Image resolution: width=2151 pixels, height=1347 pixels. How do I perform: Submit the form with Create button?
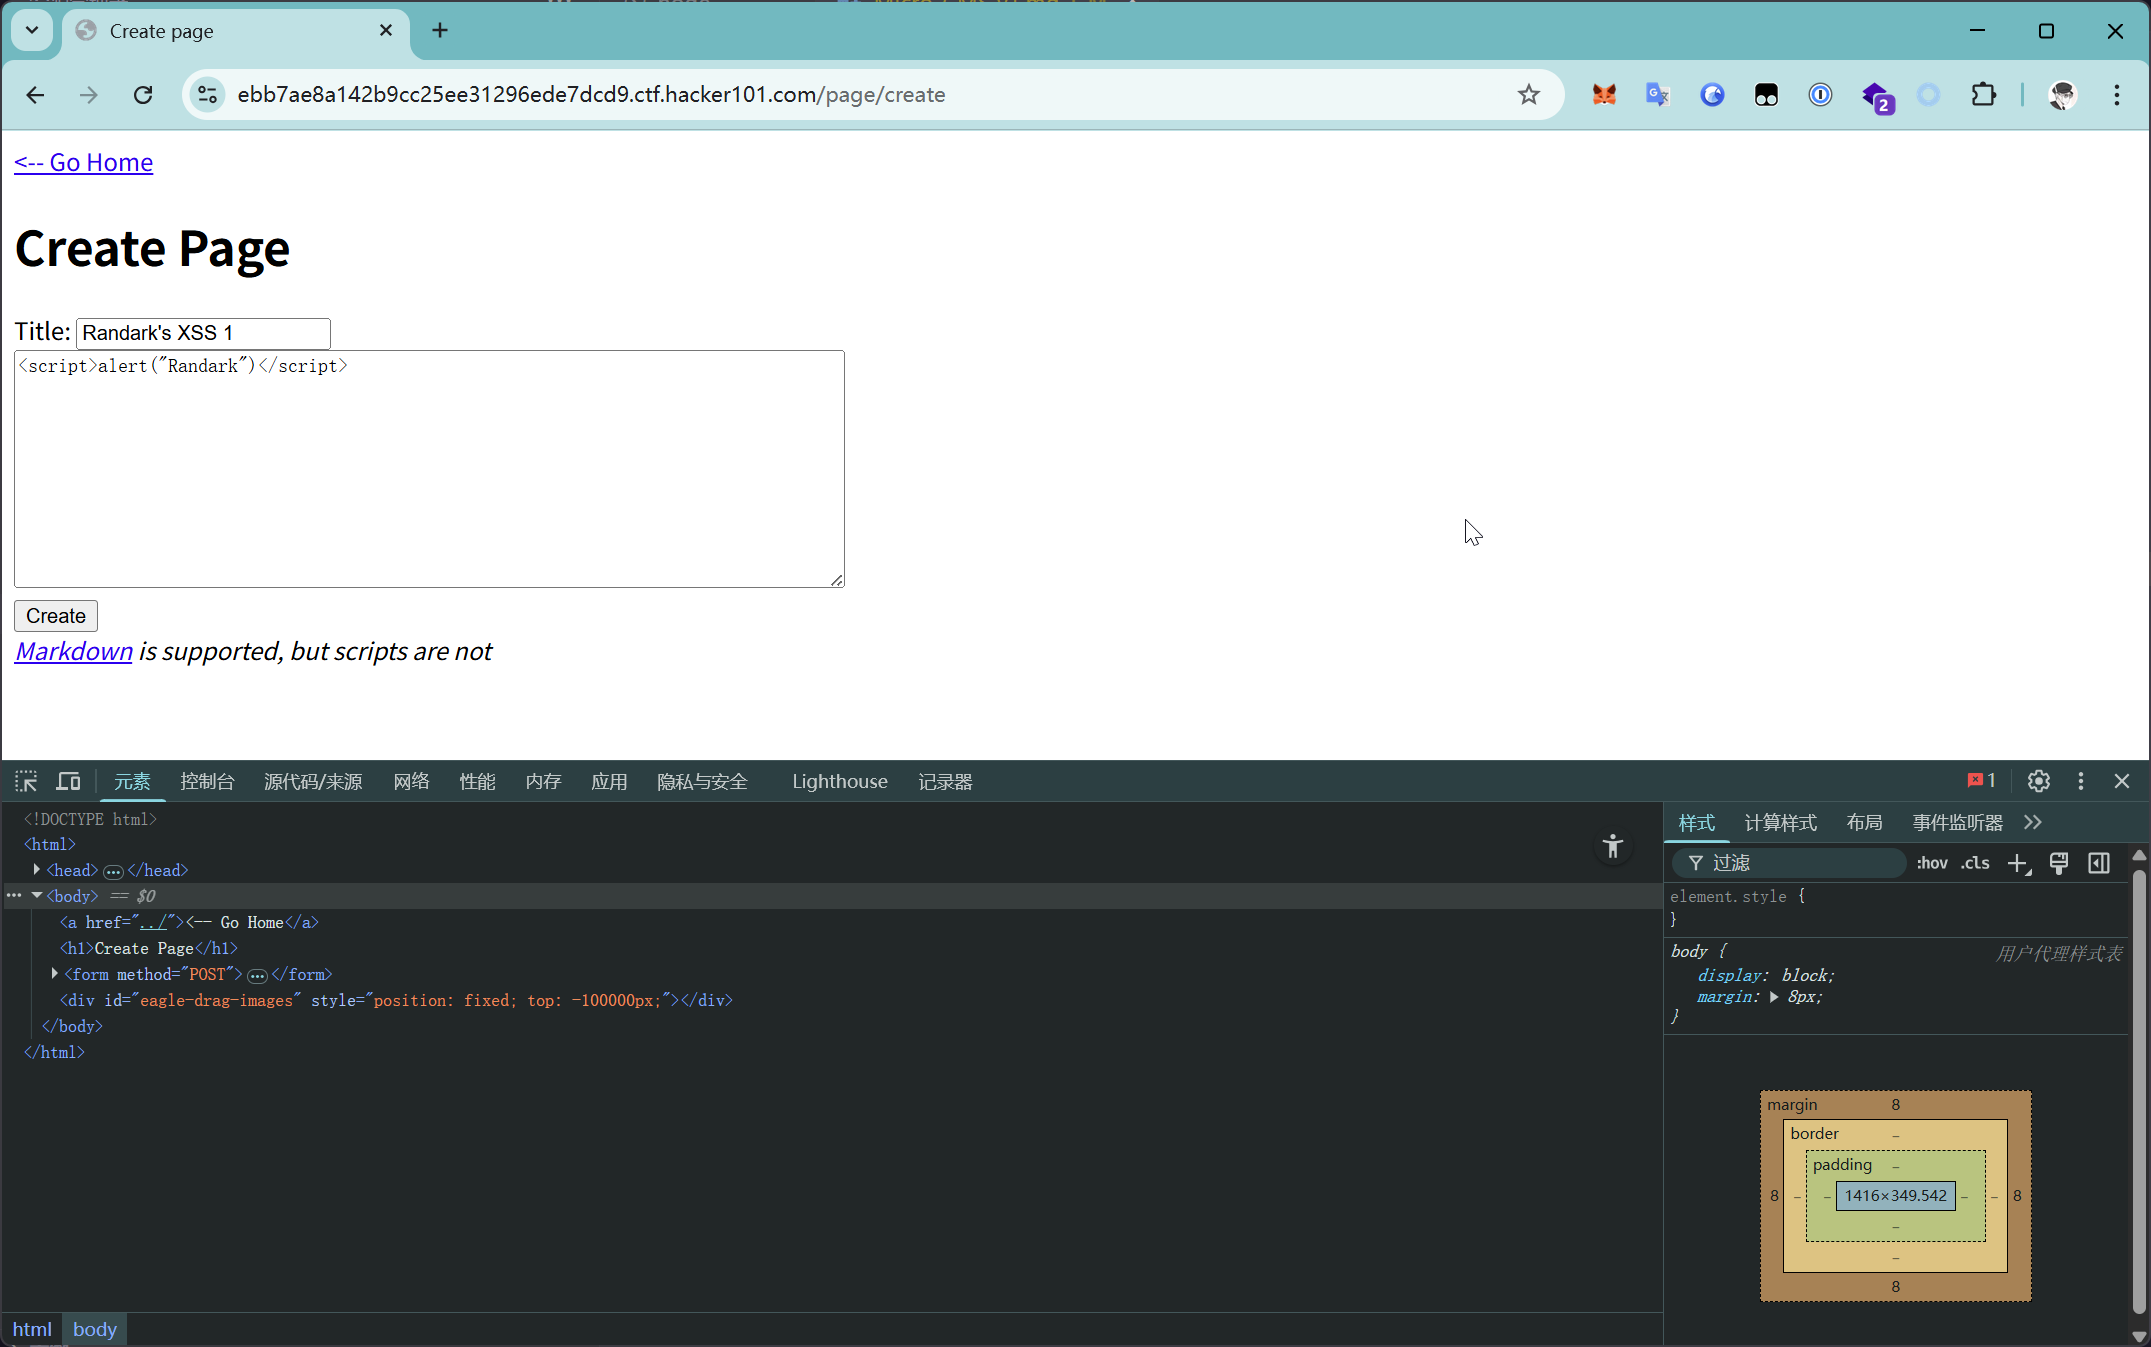[56, 616]
